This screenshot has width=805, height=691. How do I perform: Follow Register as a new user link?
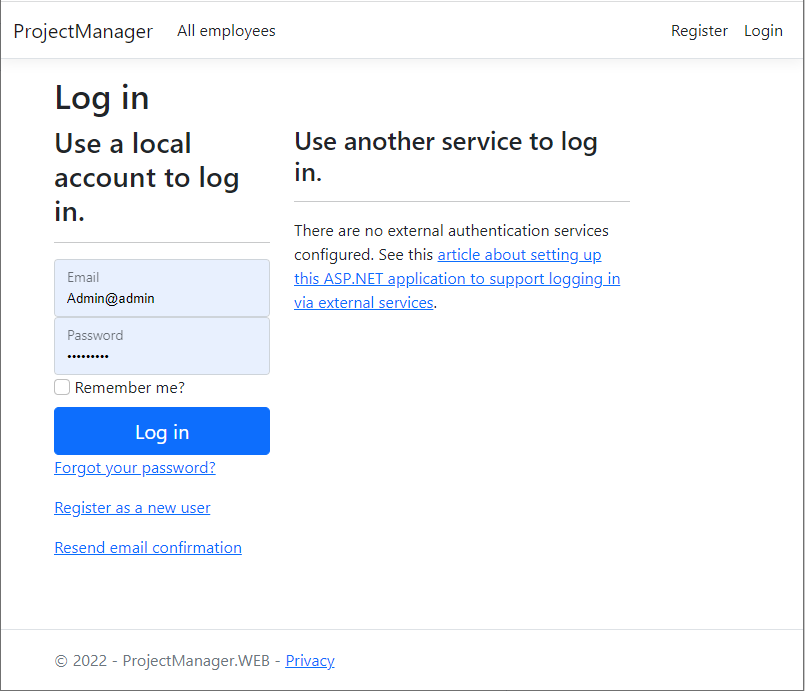pos(132,508)
